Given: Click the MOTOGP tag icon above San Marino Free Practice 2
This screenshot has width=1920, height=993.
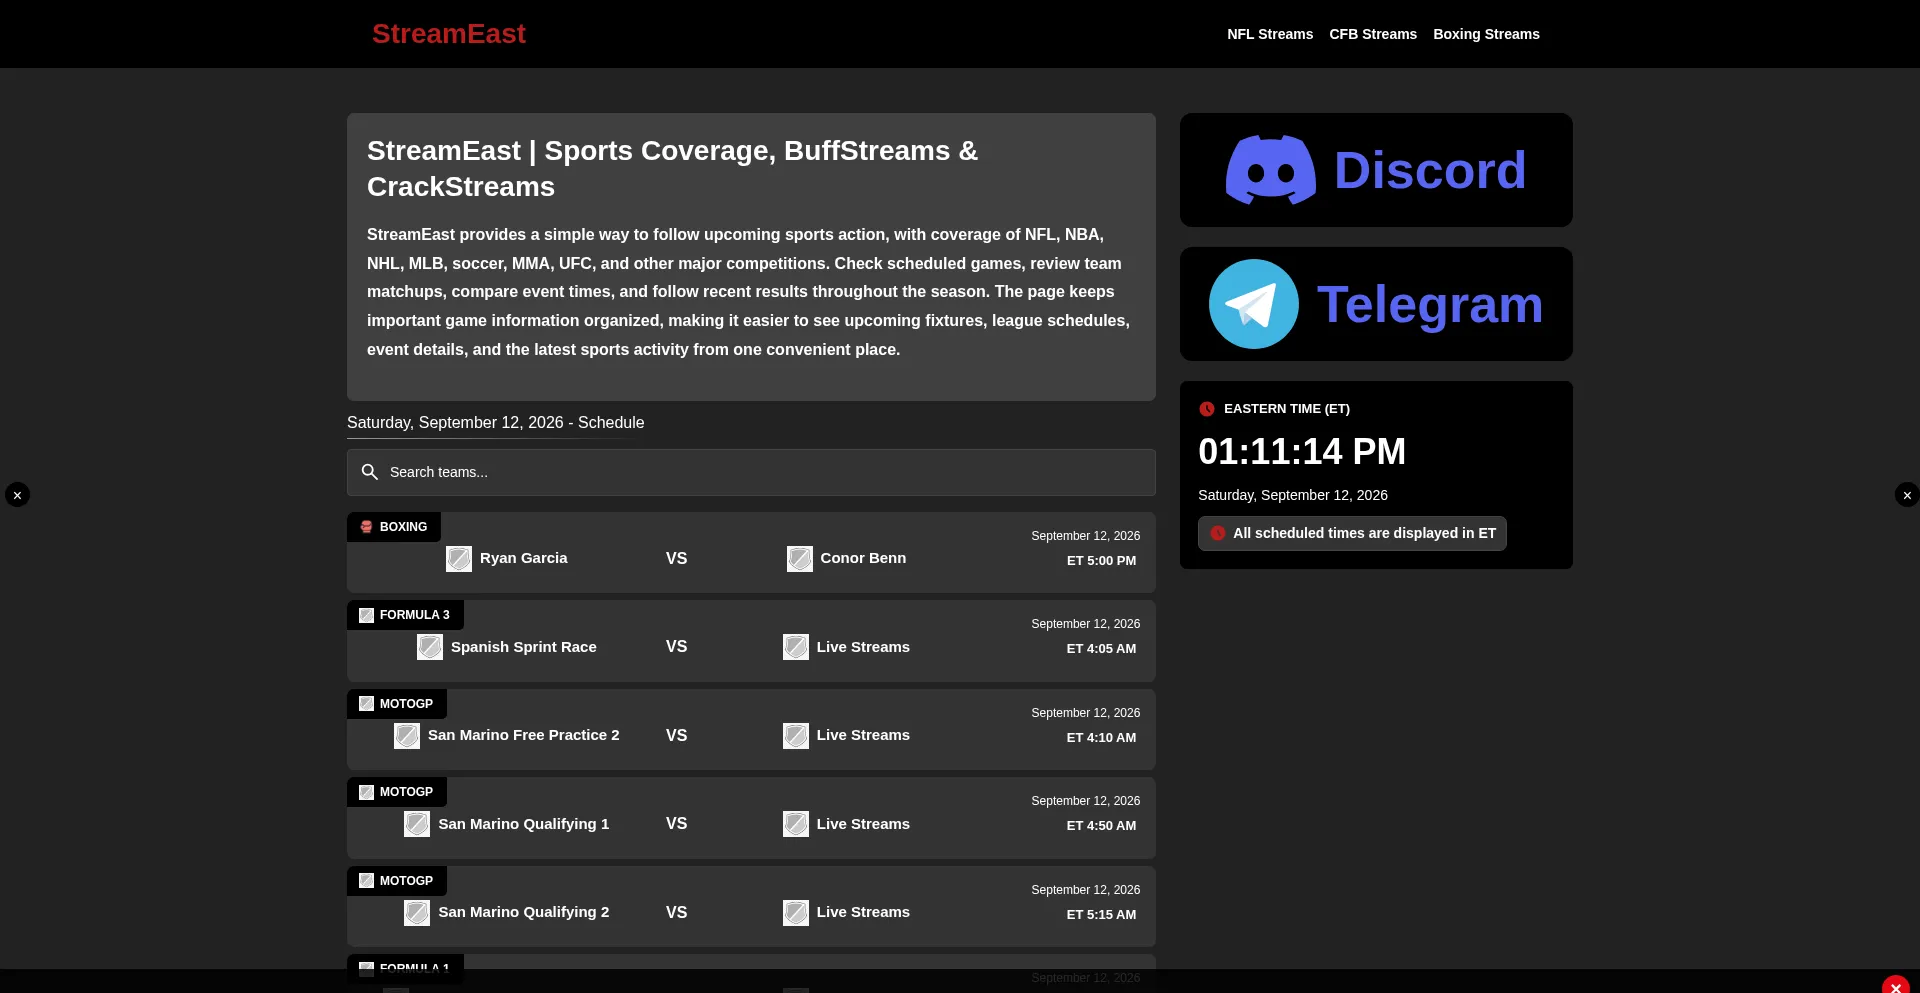Looking at the screenshot, I should click(367, 704).
